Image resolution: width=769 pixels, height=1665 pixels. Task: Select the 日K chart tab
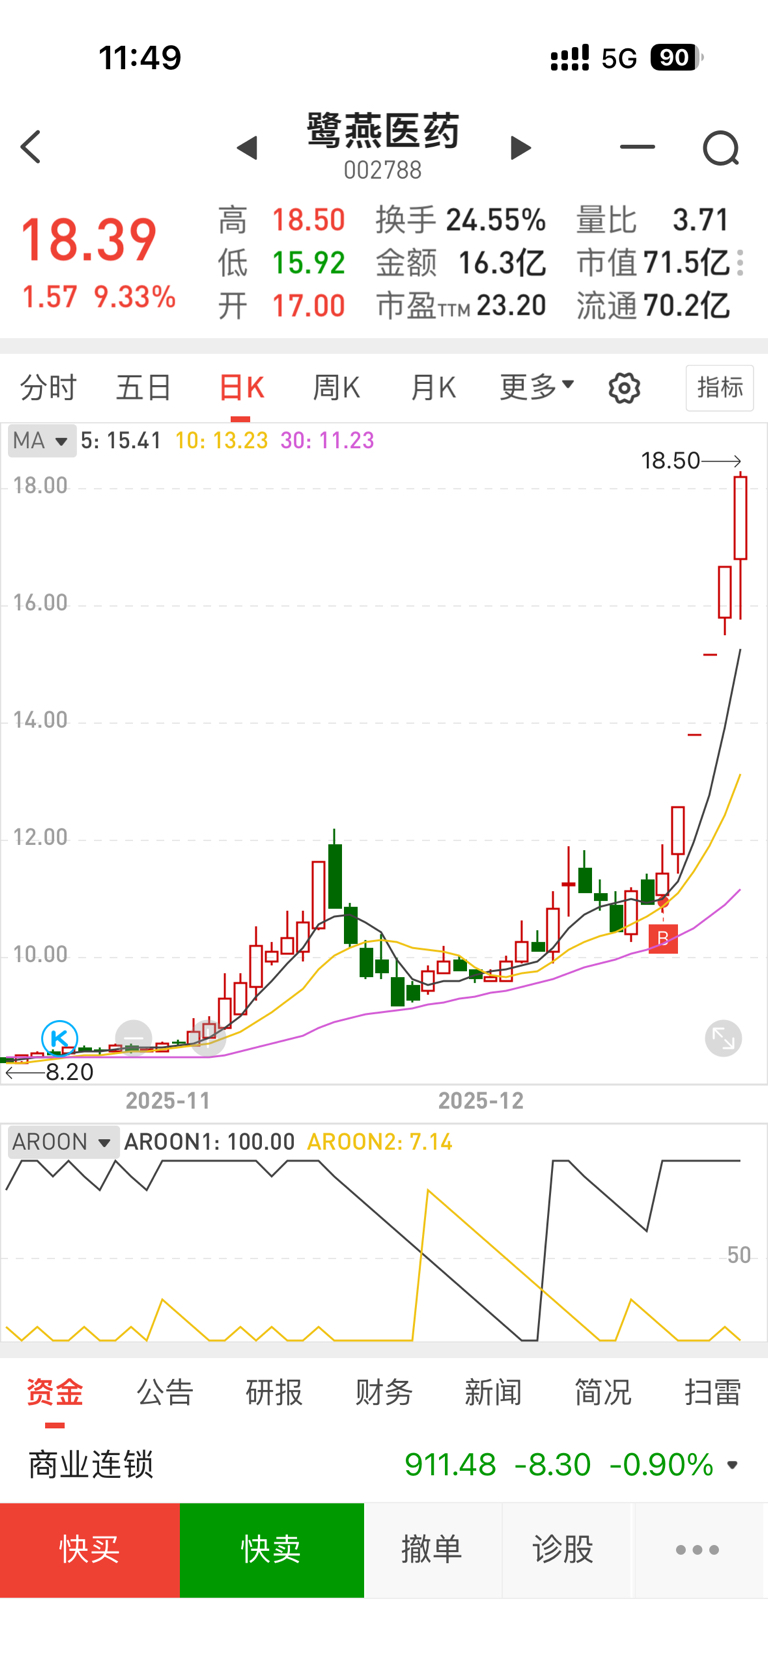tap(241, 387)
